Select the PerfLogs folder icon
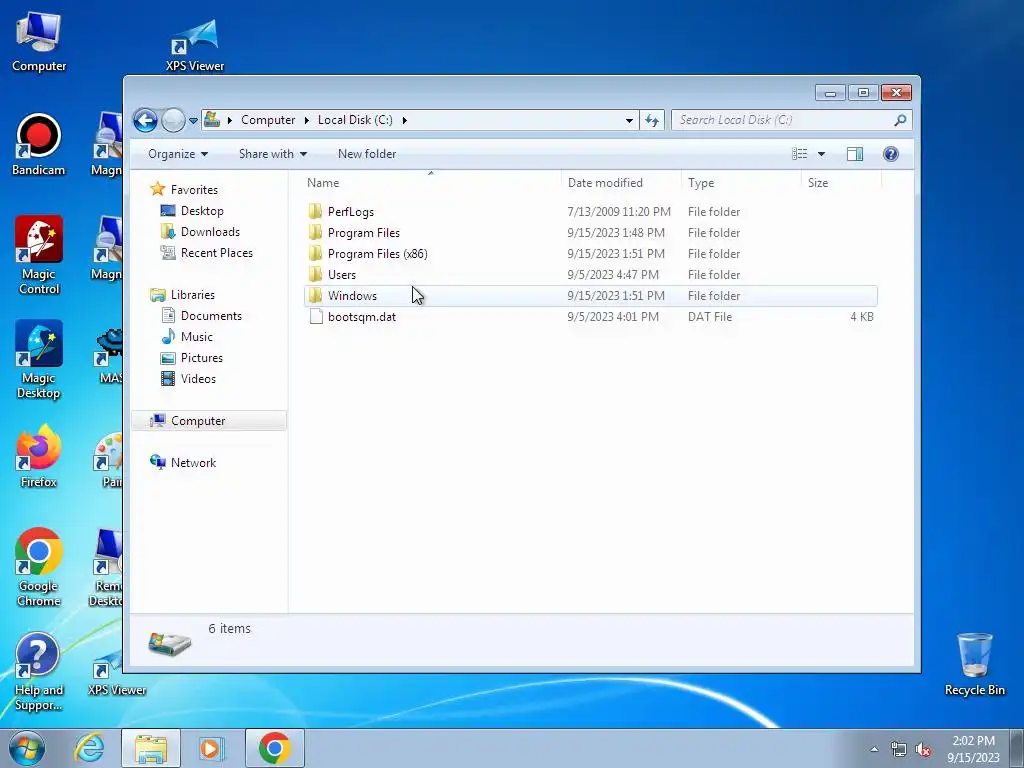The image size is (1024, 768). 315,212
